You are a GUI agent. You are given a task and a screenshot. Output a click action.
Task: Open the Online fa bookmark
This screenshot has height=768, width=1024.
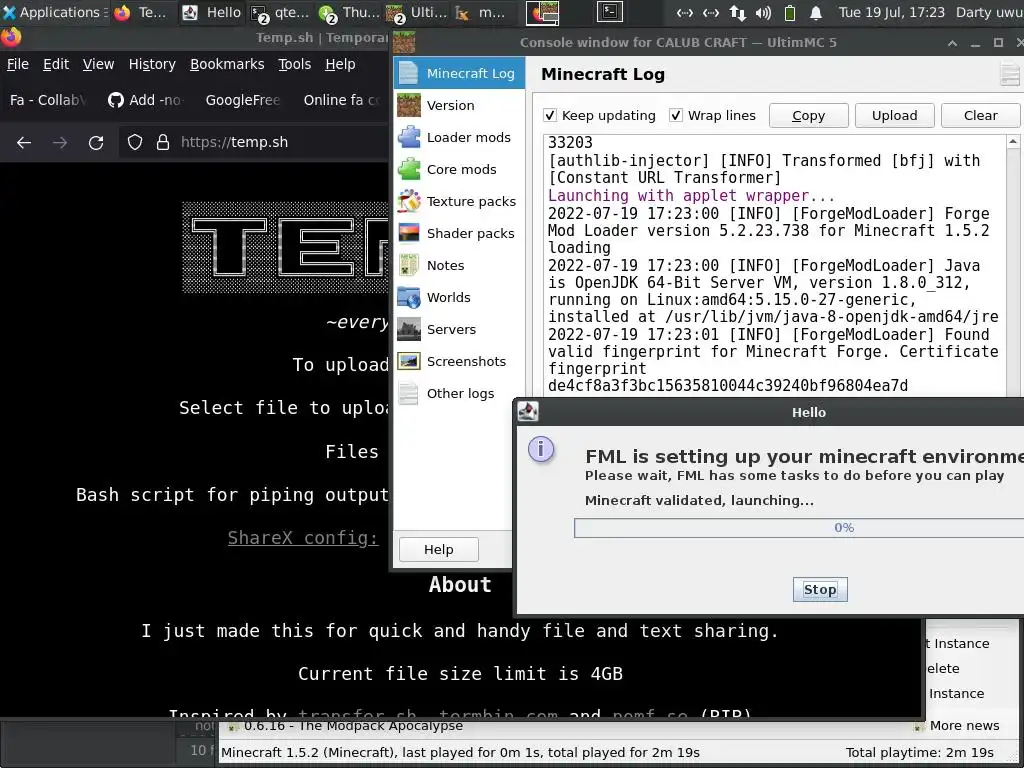(341, 100)
